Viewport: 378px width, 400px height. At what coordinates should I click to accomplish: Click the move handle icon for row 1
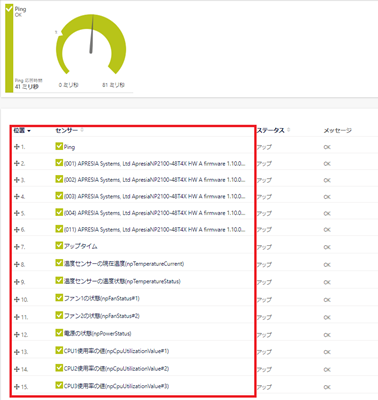(17, 147)
